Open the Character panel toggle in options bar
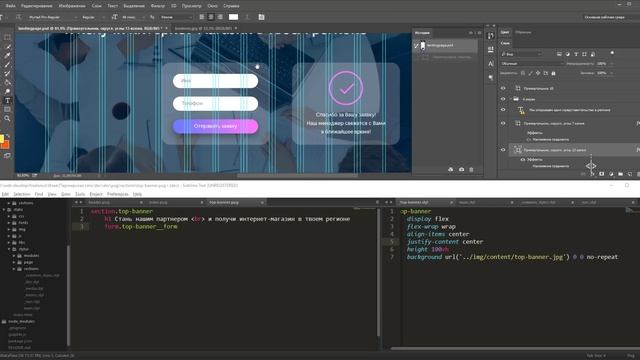Viewport: 640px width, 360px height. coord(262,17)
